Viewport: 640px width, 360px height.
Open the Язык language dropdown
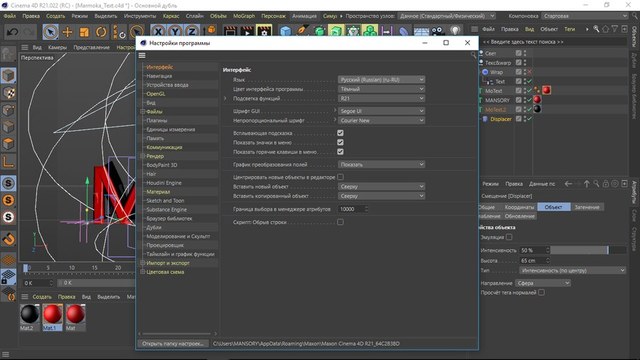point(381,80)
